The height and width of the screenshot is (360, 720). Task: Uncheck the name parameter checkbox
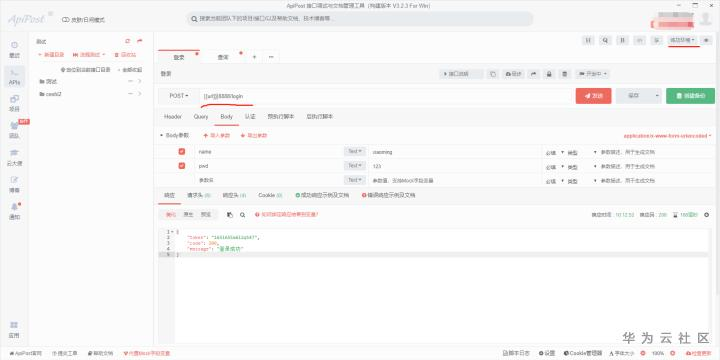coord(182,152)
